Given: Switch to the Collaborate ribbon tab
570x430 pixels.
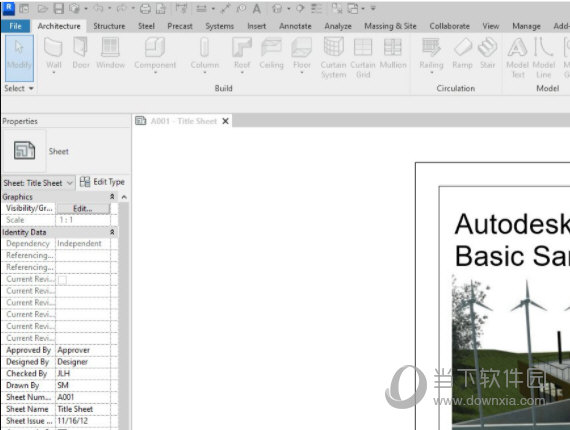Looking at the screenshot, I should 449,26.
